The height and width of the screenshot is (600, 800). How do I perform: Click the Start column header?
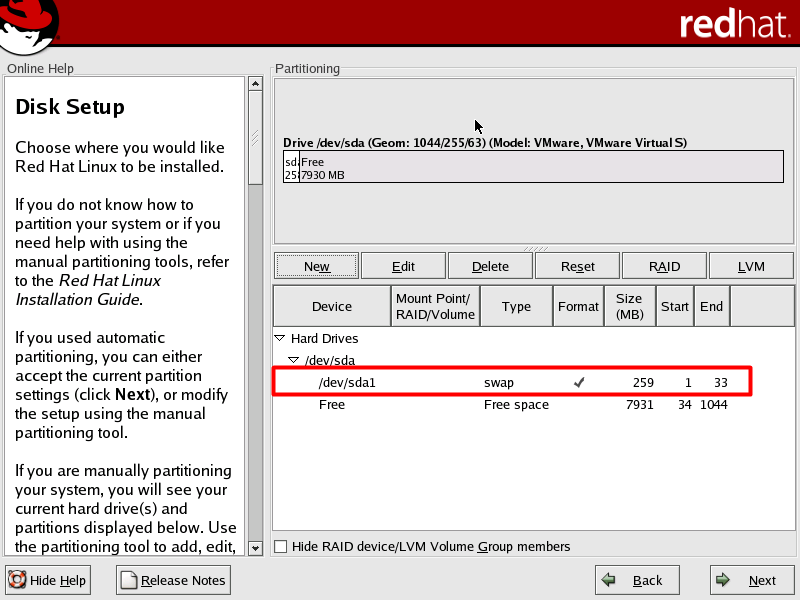[674, 306]
